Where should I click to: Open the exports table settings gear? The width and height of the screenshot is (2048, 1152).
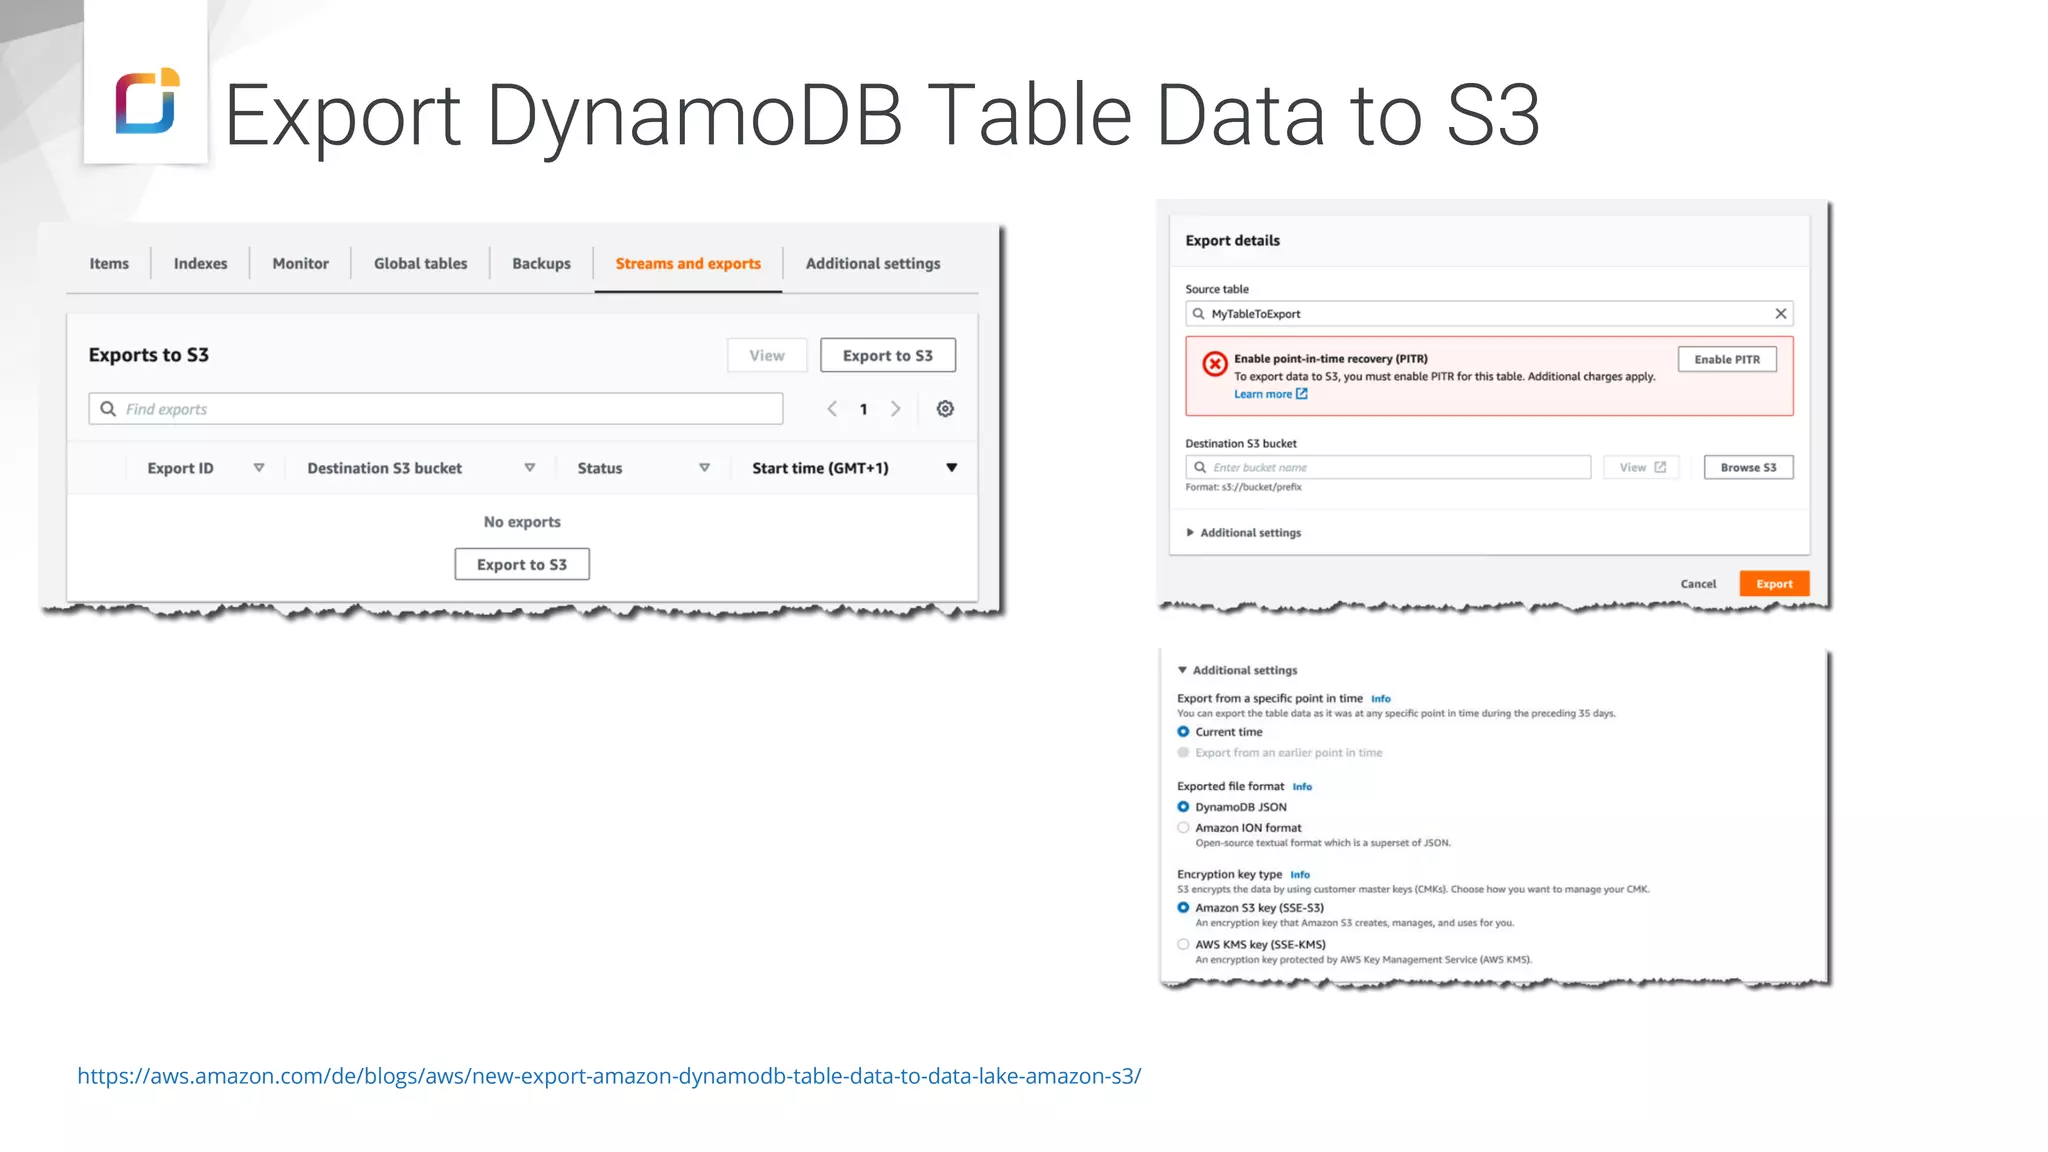click(944, 409)
